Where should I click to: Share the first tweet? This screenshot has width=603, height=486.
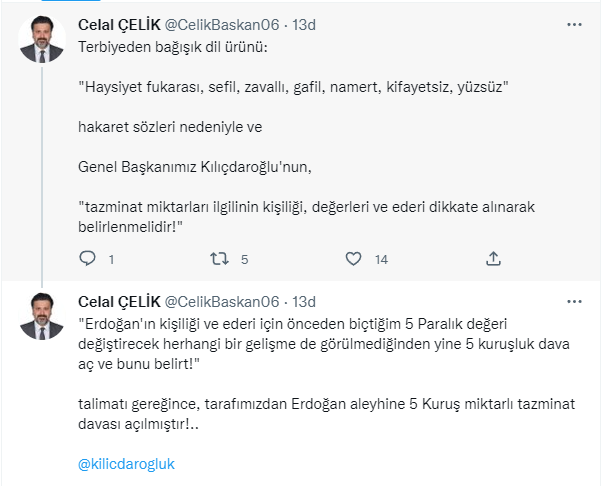click(492, 259)
